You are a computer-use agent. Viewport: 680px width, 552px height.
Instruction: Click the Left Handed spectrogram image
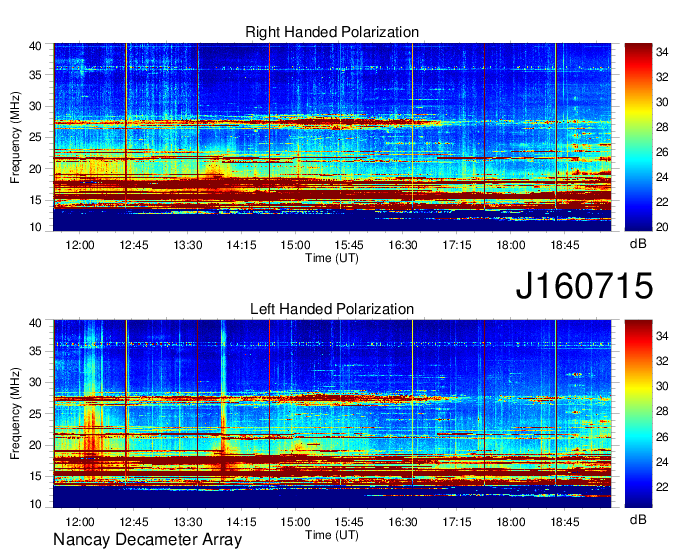[x=332, y=414]
